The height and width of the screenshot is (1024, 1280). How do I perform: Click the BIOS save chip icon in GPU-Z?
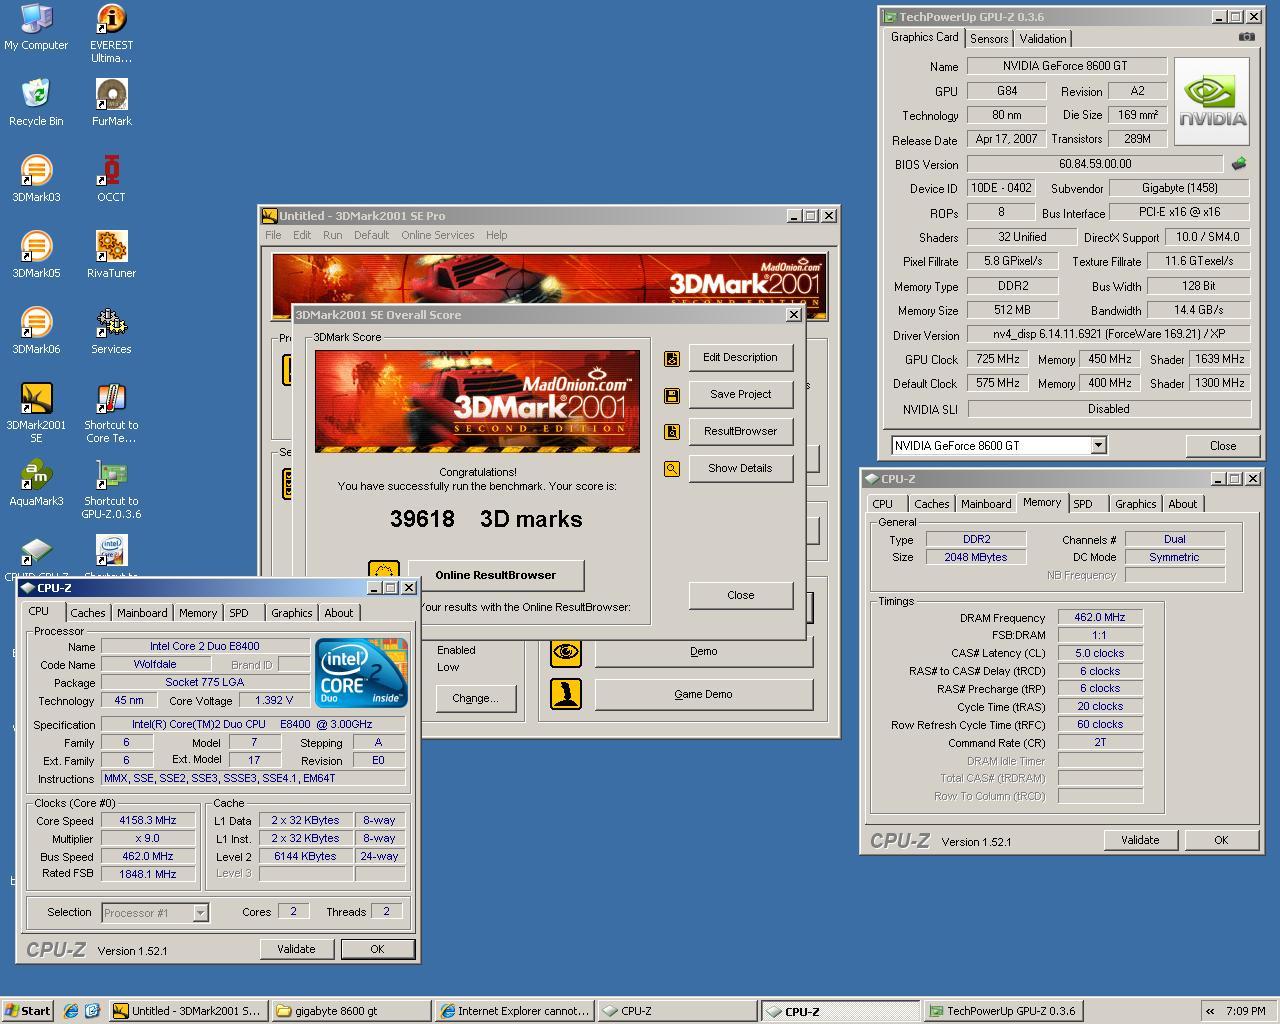[x=1239, y=163]
